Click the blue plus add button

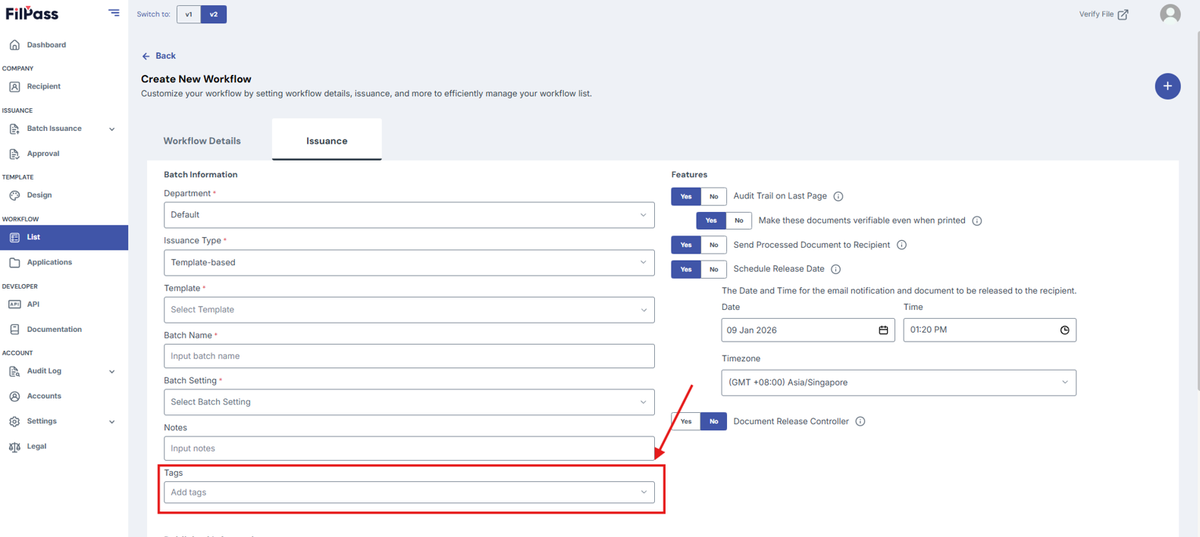[1167, 86]
